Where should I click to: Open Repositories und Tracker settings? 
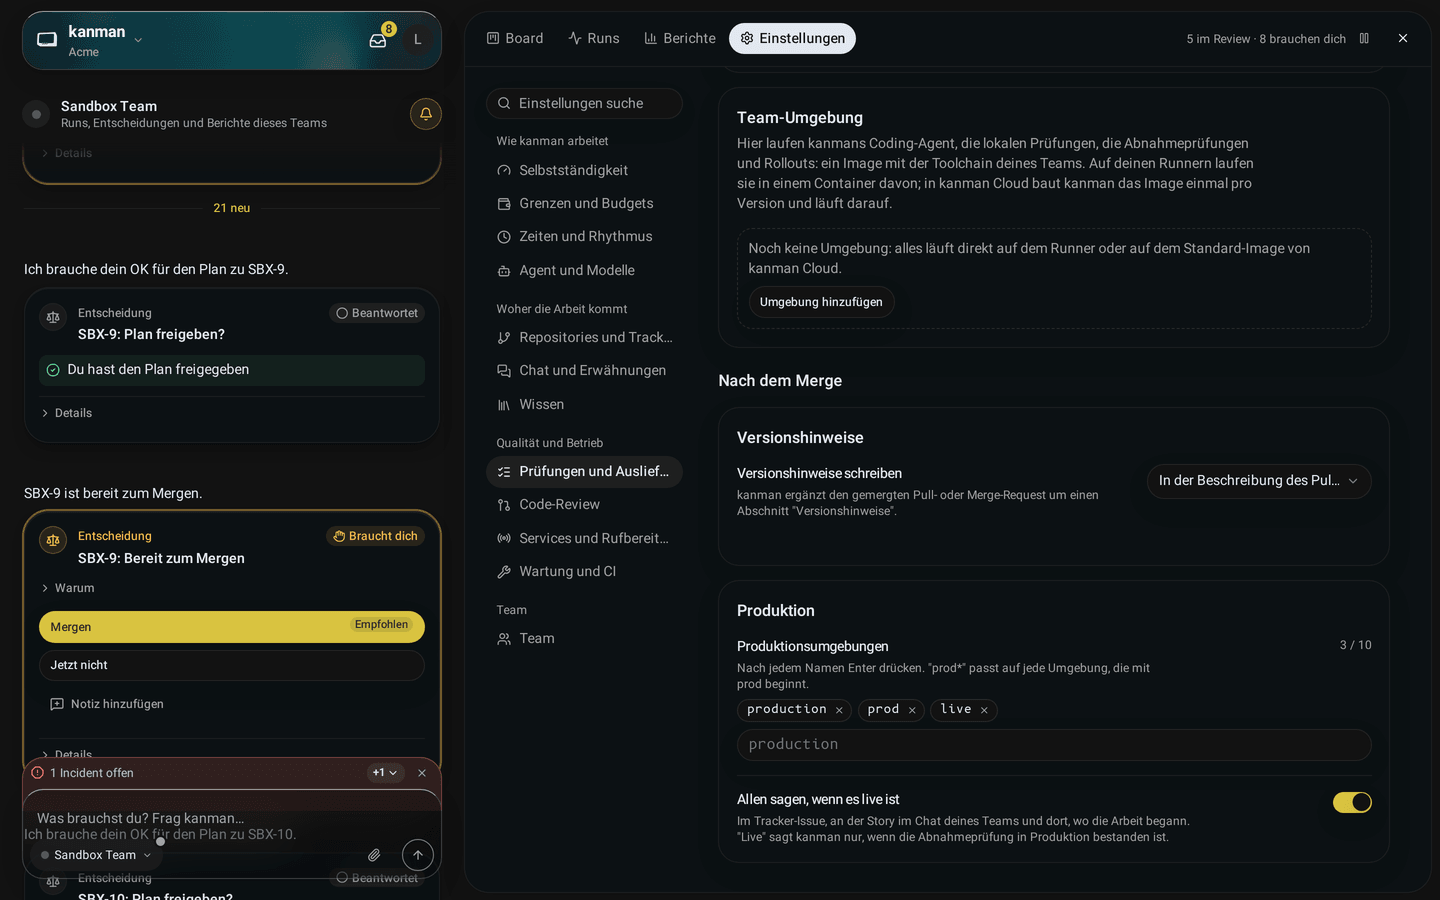point(584,337)
